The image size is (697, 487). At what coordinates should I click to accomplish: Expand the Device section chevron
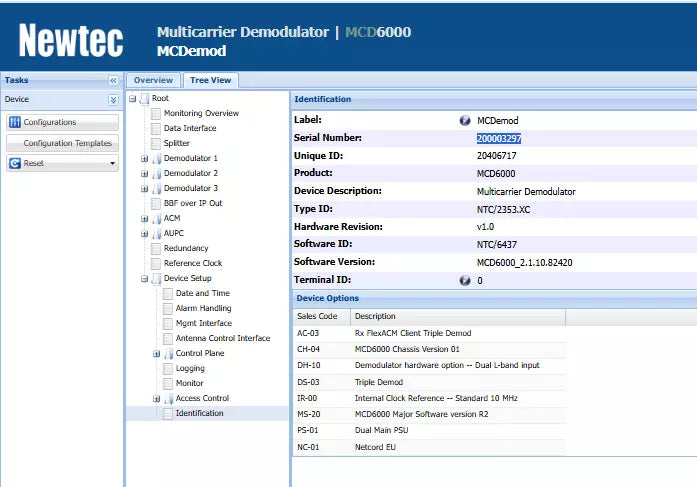pos(113,100)
